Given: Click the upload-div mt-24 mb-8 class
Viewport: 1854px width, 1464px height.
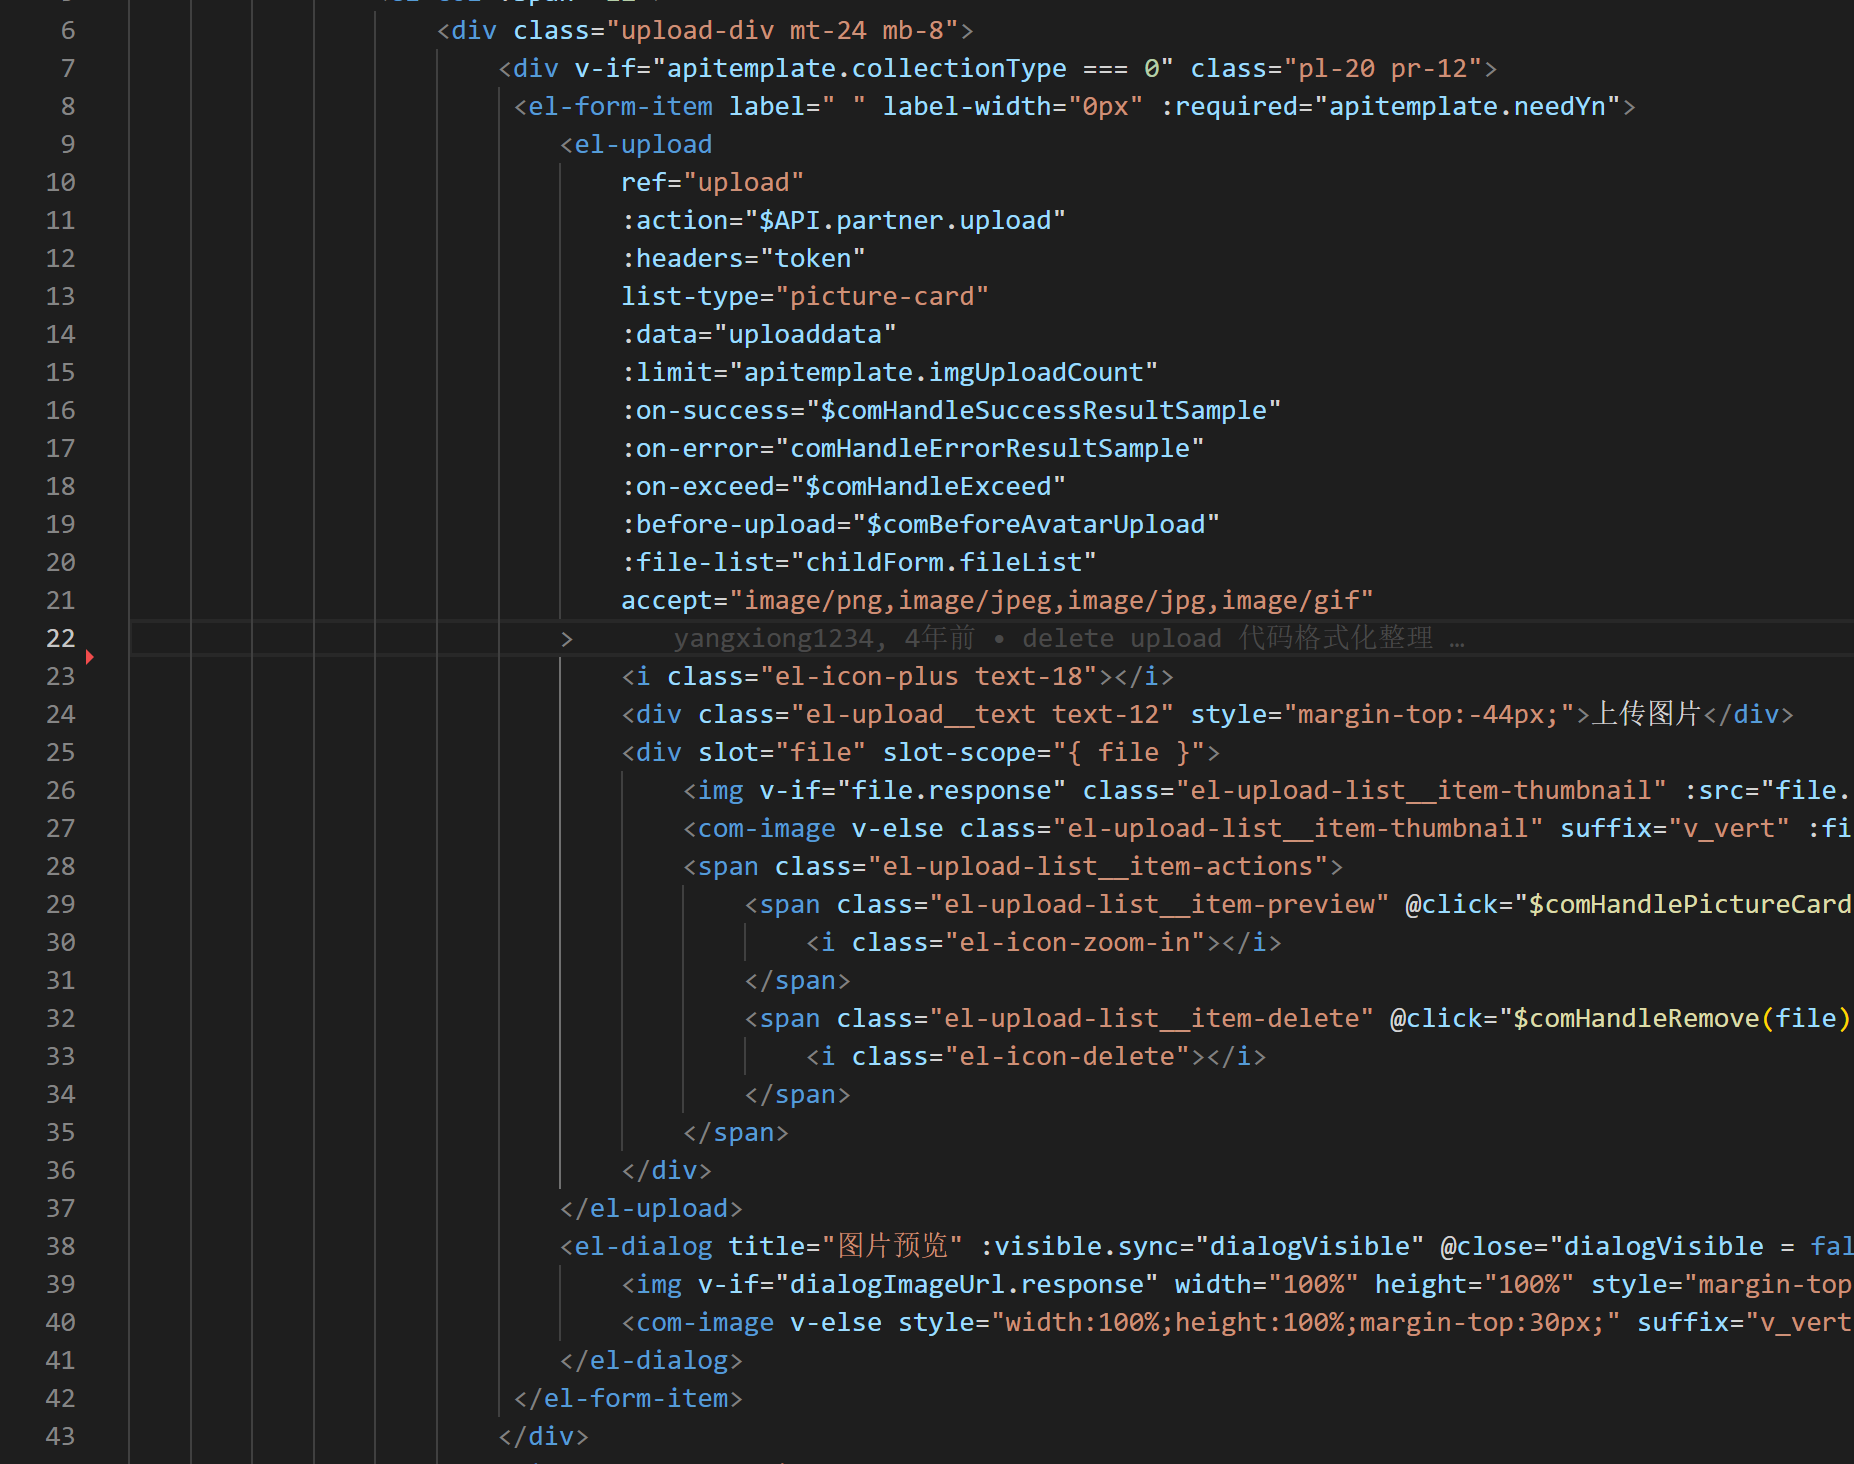Looking at the screenshot, I should [x=782, y=30].
